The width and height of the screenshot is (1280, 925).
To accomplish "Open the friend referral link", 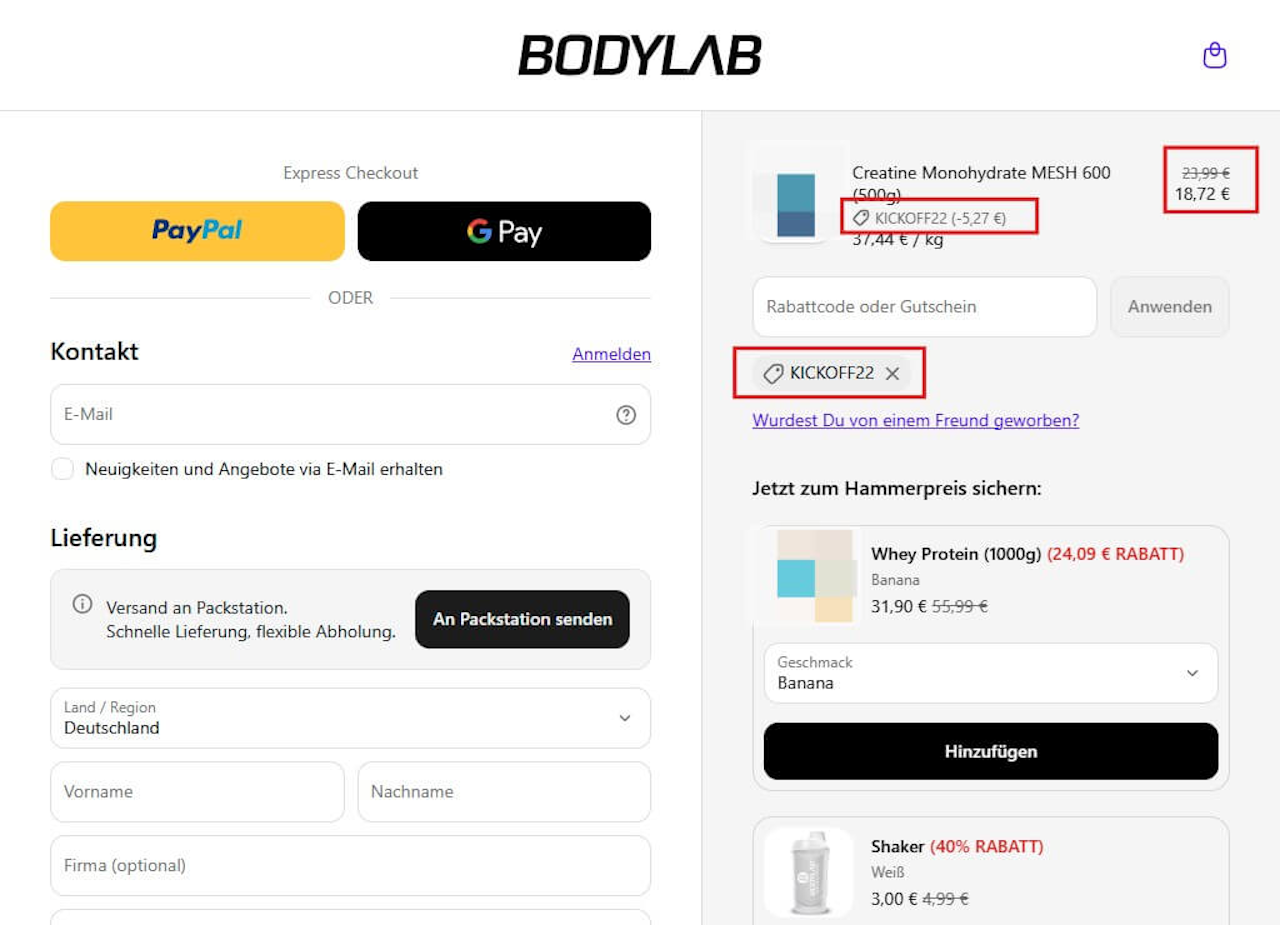I will (916, 420).
